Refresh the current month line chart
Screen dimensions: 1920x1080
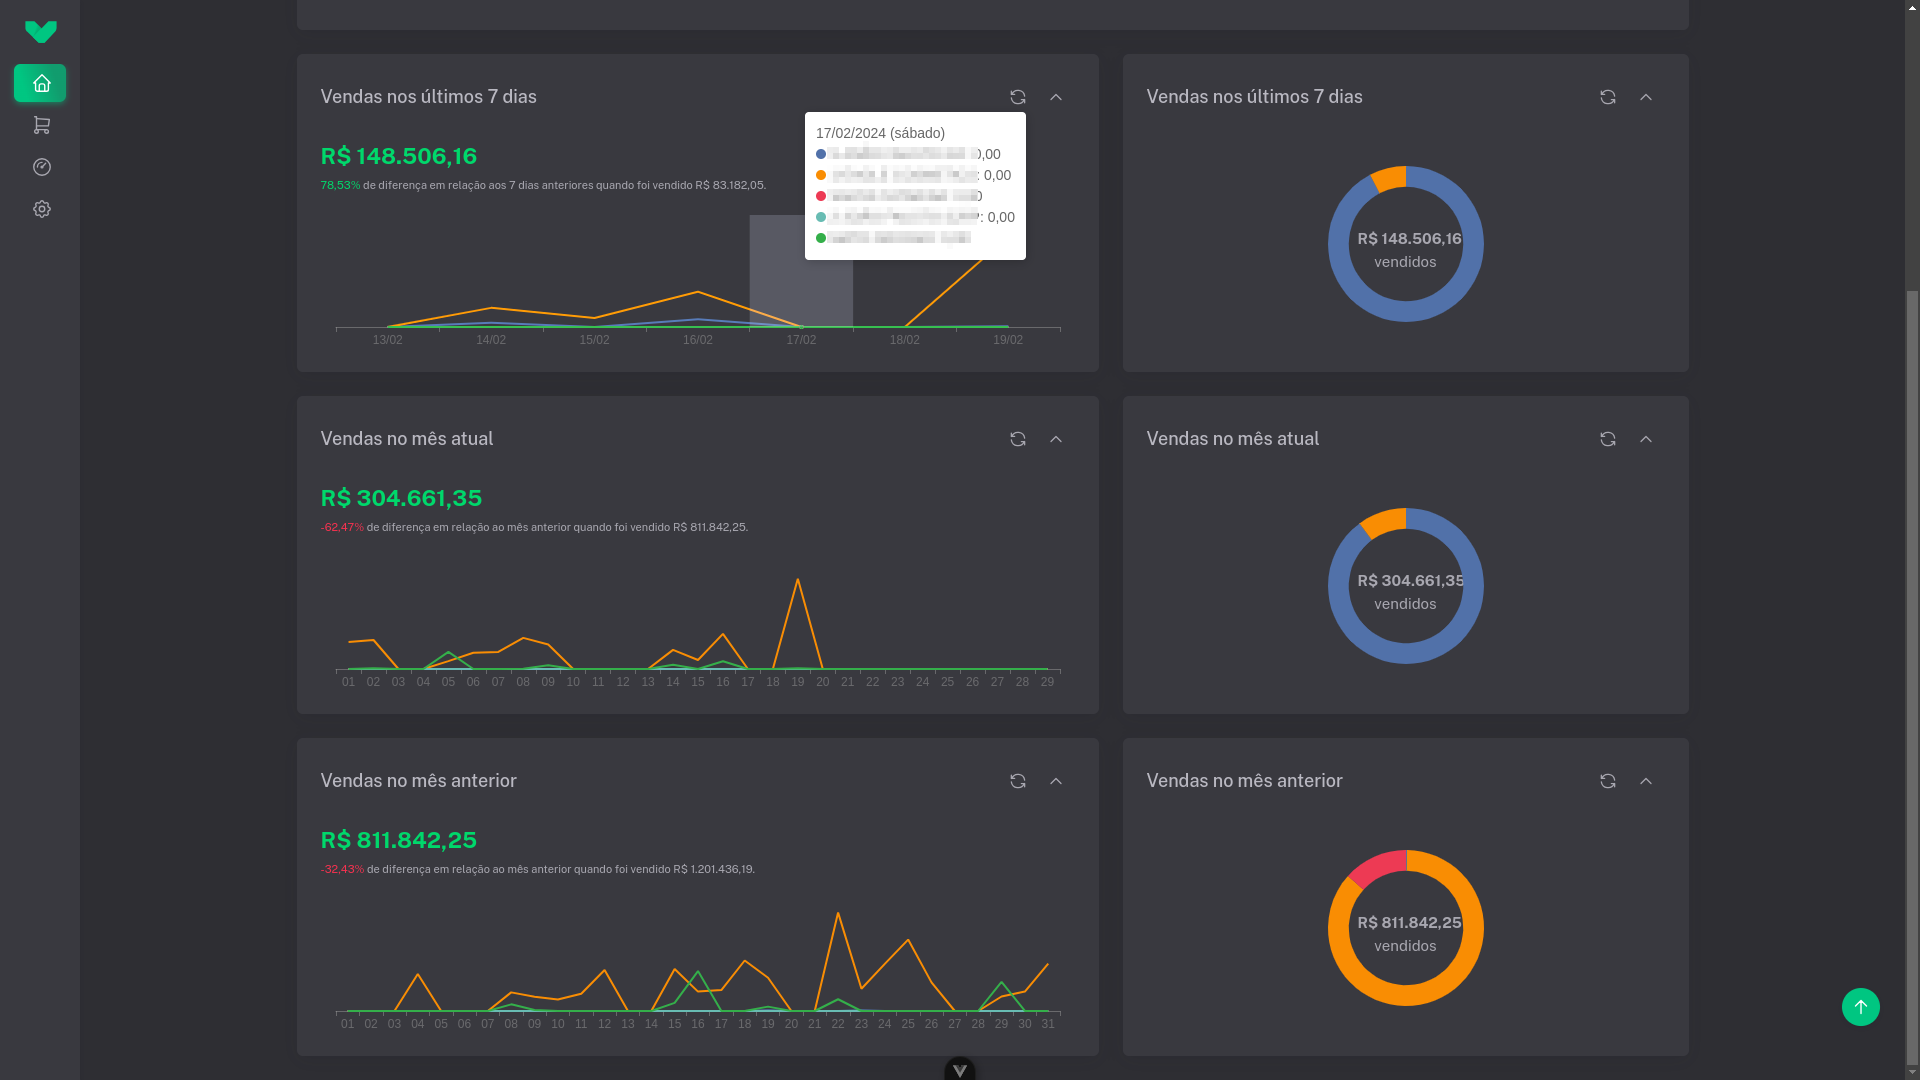point(1017,439)
